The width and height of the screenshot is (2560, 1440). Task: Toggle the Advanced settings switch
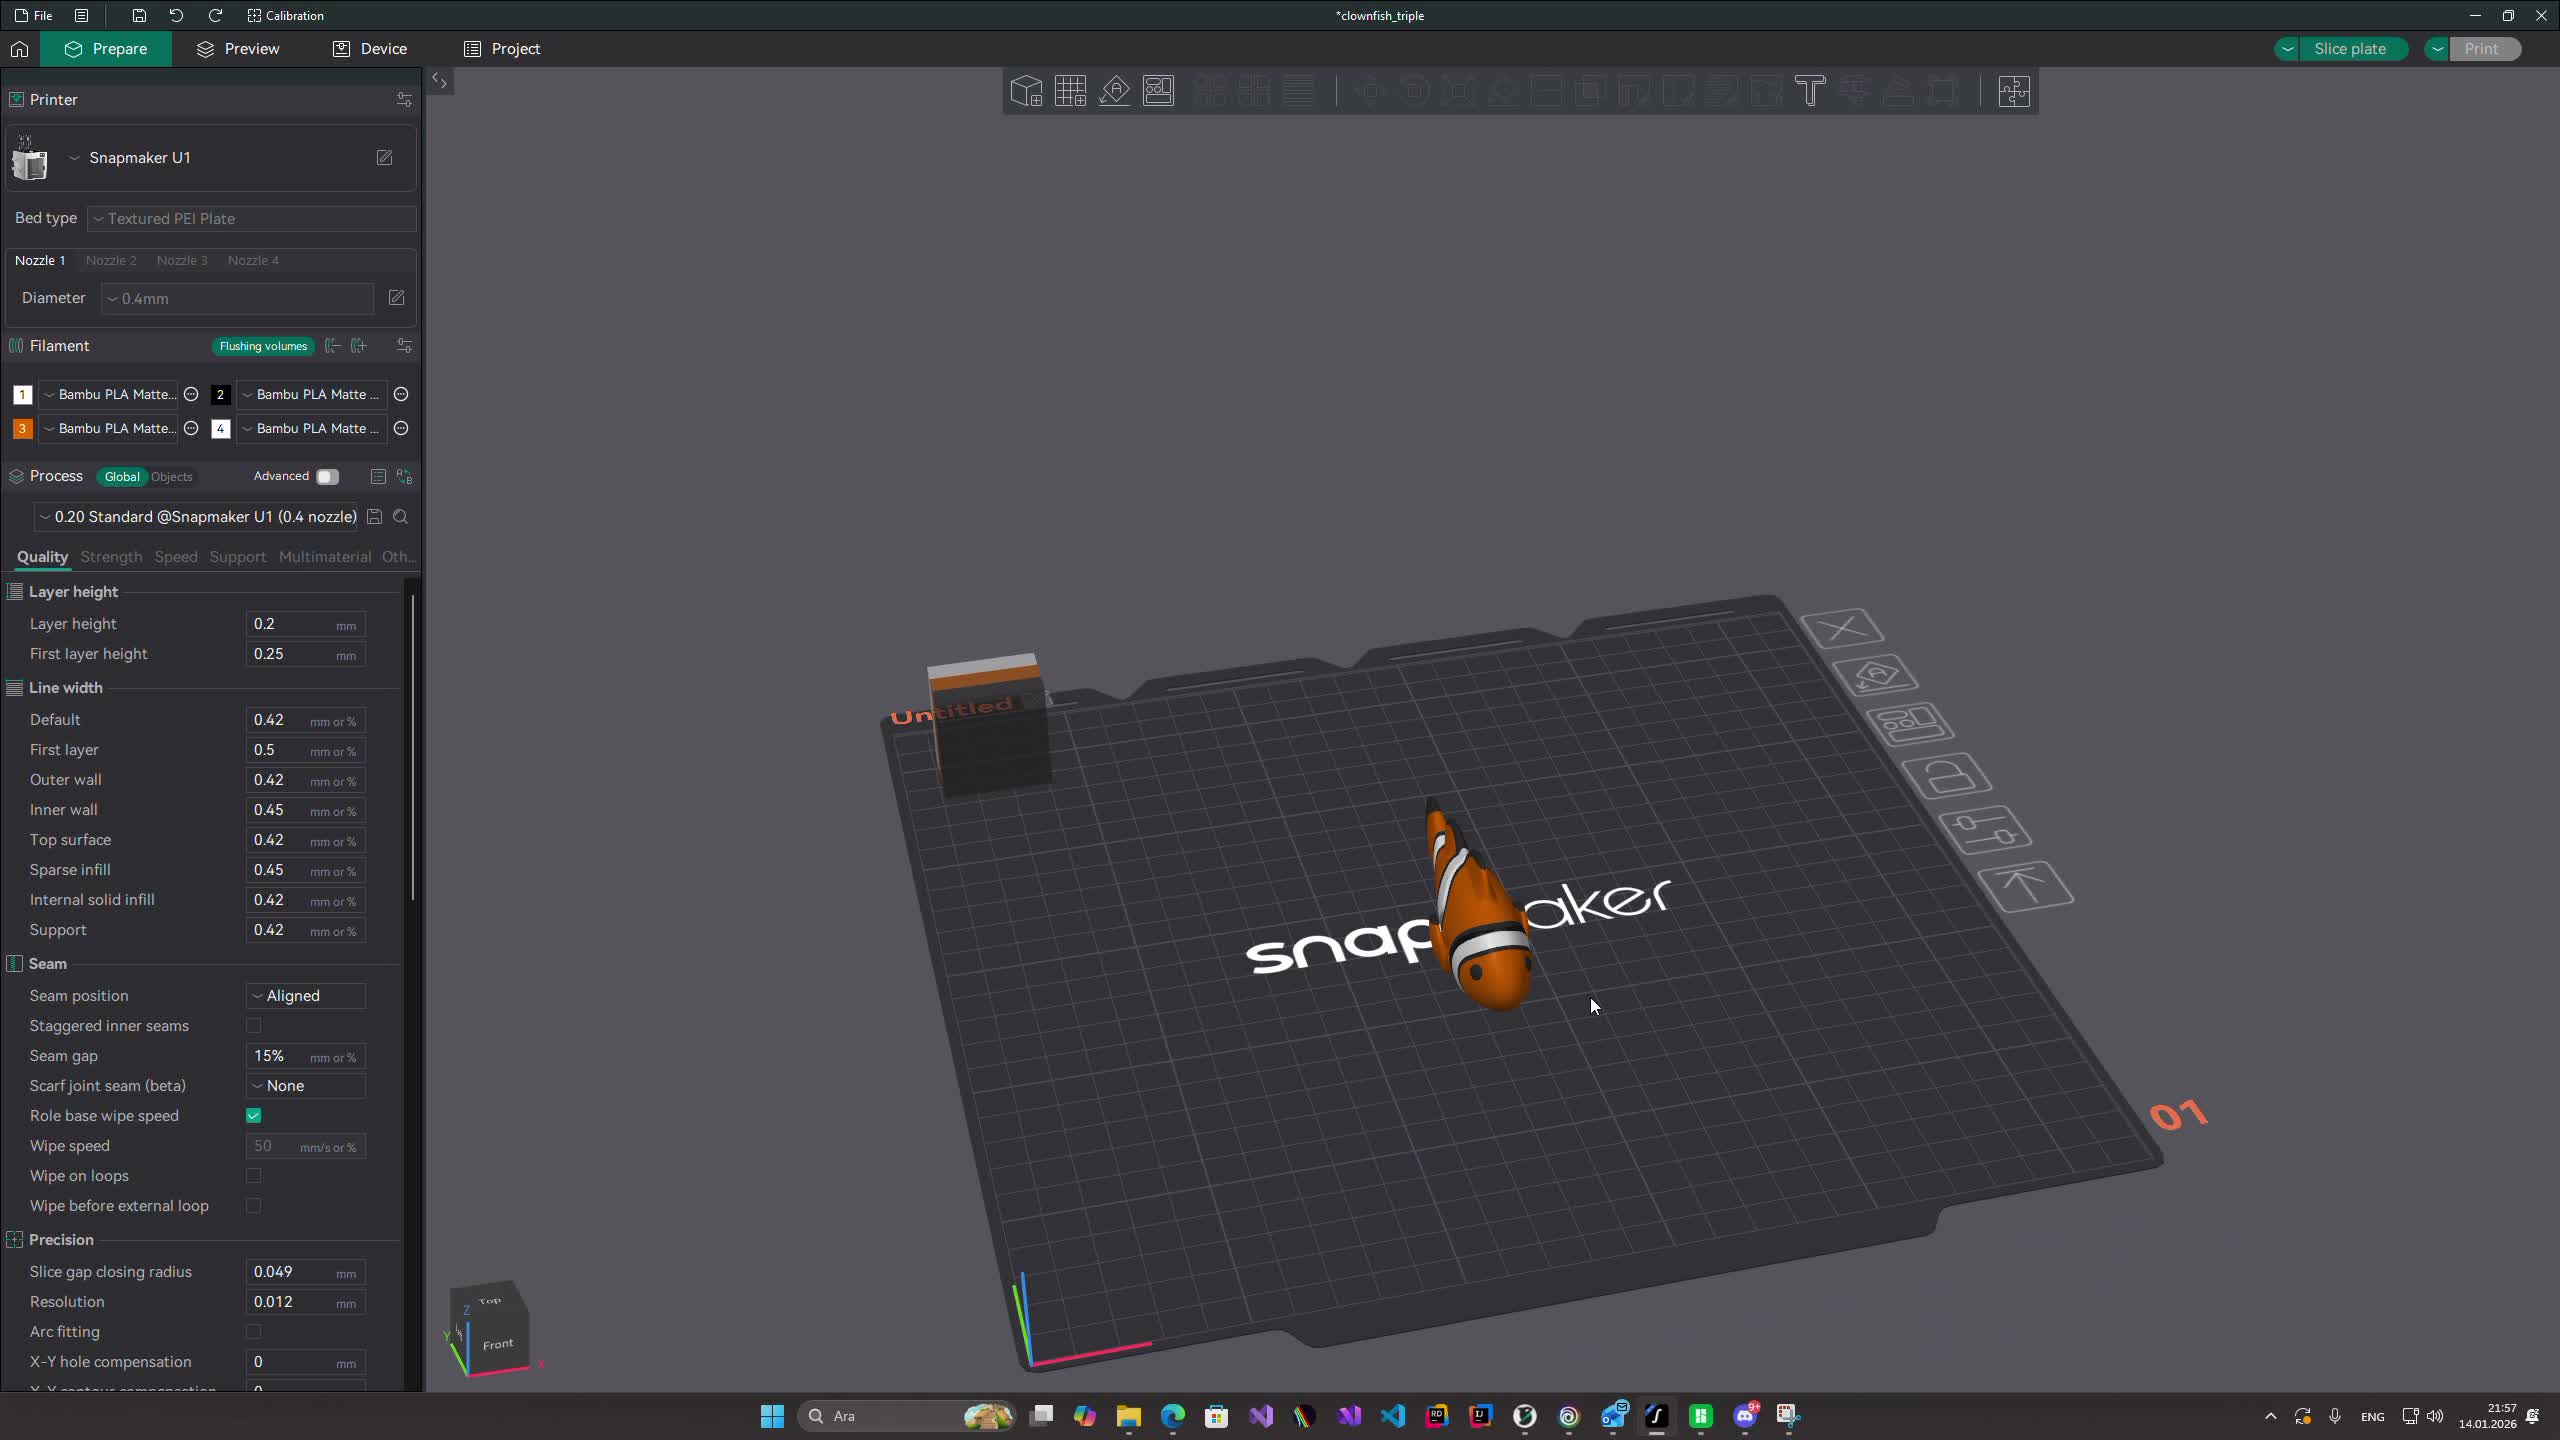pos(327,477)
